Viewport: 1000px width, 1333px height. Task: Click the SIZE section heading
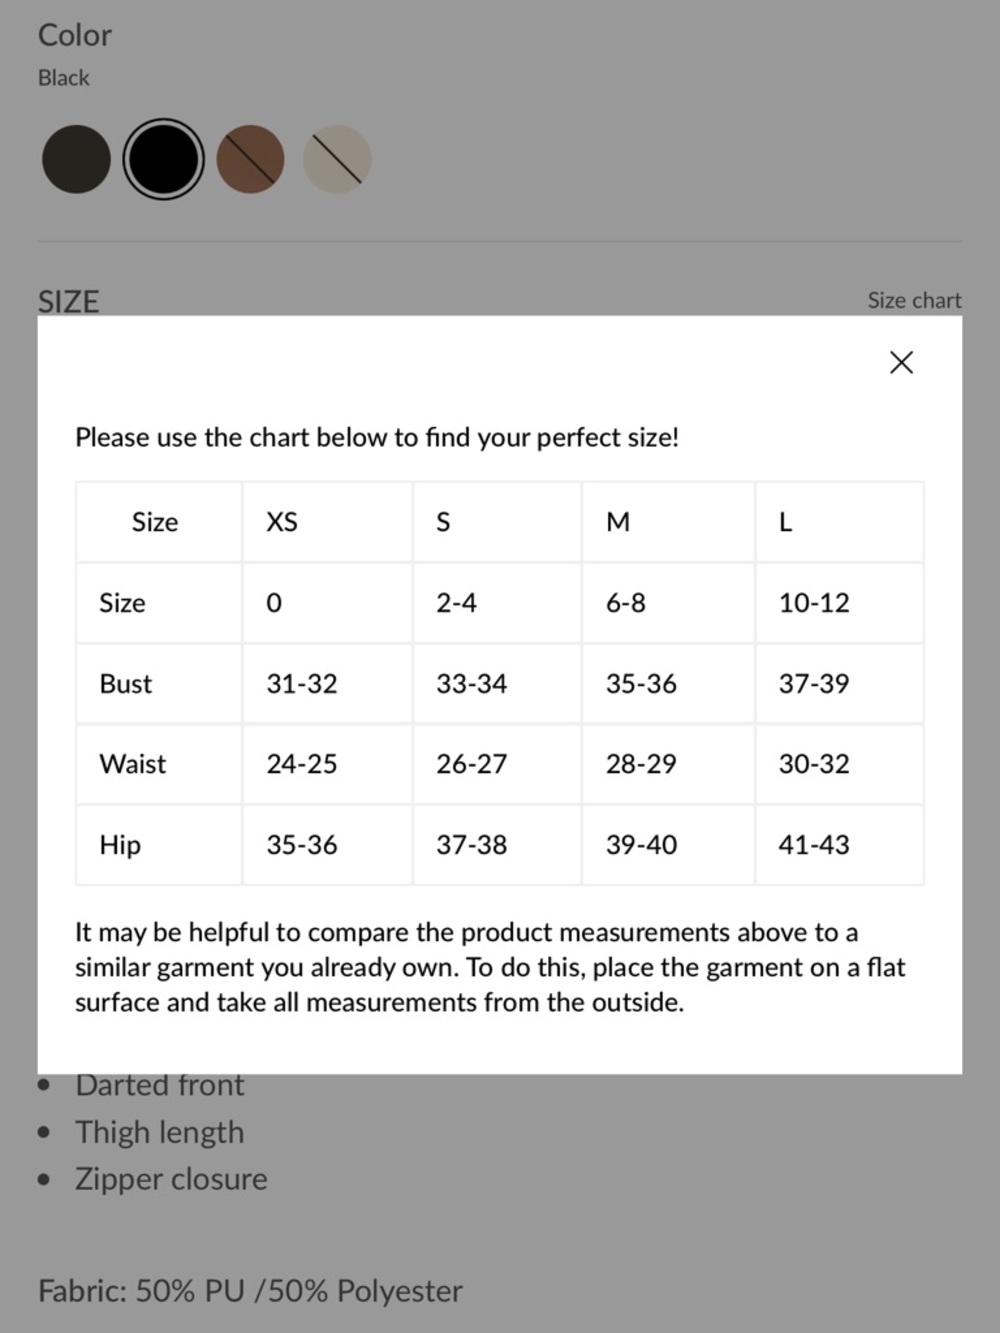[x=68, y=302]
